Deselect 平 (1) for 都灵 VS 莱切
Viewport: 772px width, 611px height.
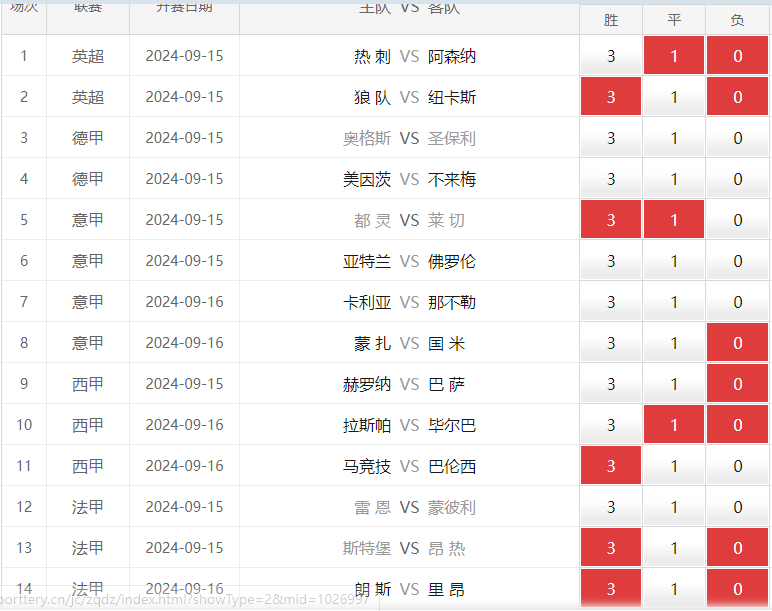coord(674,220)
